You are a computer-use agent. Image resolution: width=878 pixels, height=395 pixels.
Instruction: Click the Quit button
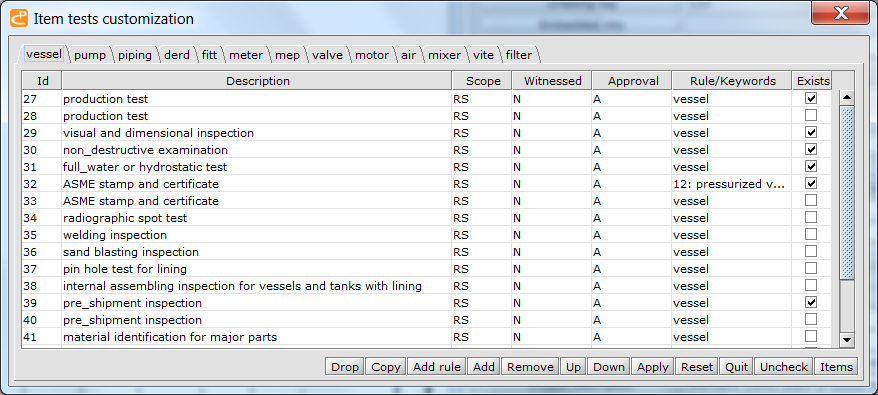(736, 367)
